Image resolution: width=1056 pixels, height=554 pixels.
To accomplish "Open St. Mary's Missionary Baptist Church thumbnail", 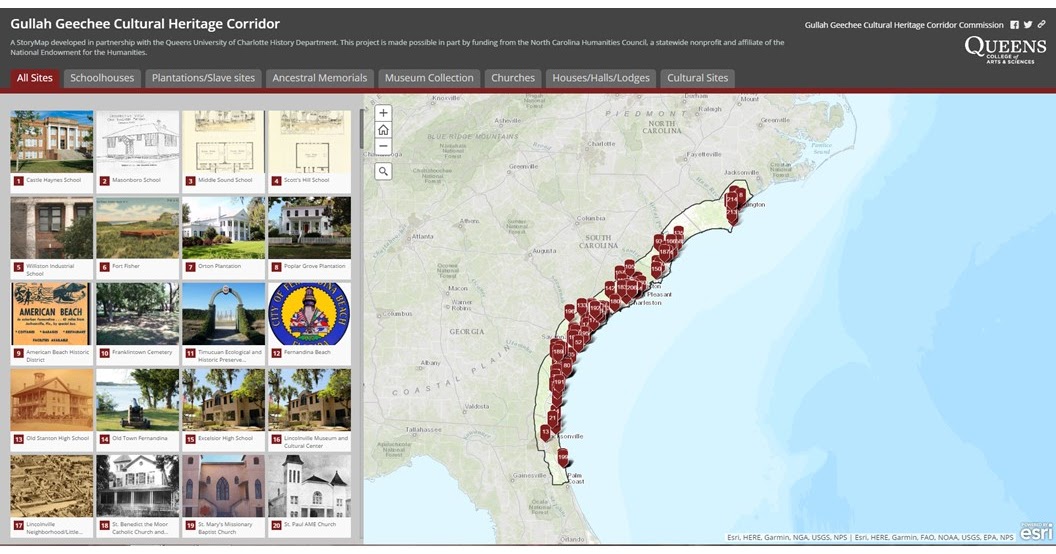I will pos(224,495).
